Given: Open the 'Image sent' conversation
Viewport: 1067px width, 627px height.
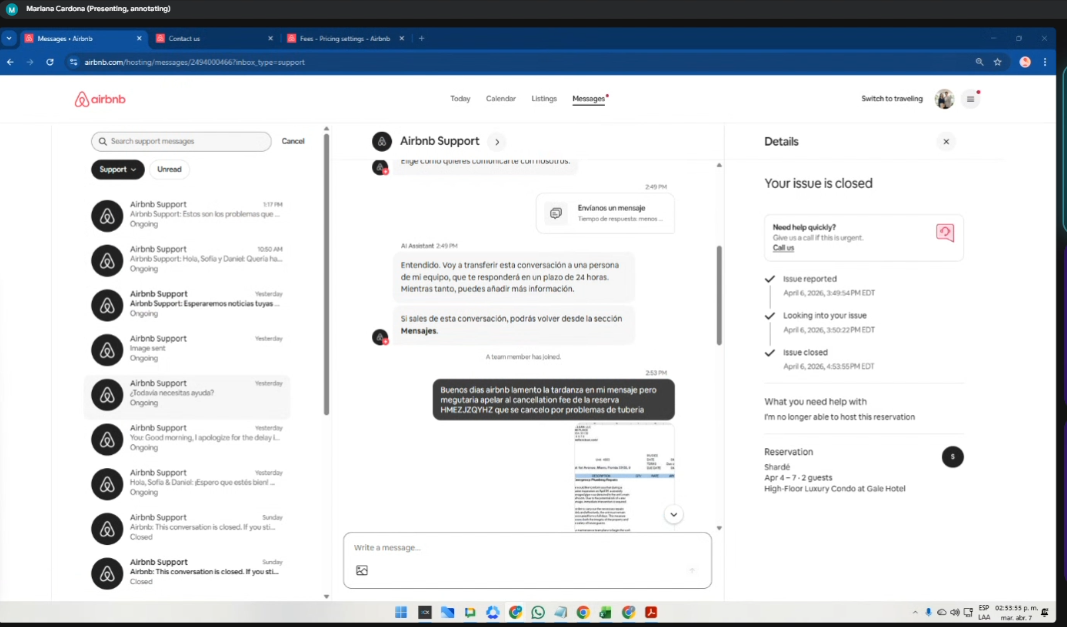Looking at the screenshot, I should click(187, 349).
